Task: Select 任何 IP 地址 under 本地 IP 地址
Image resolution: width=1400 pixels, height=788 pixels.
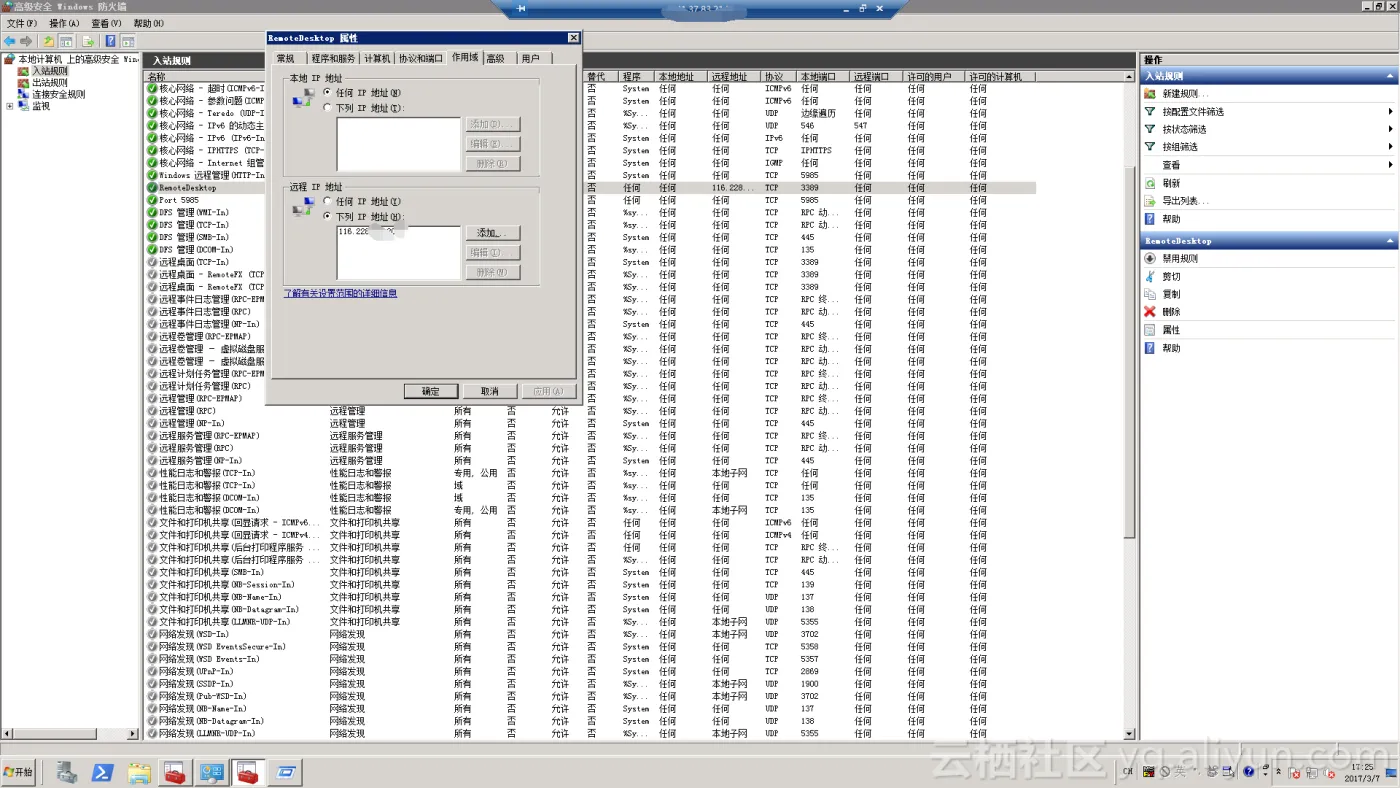Action: coord(327,92)
